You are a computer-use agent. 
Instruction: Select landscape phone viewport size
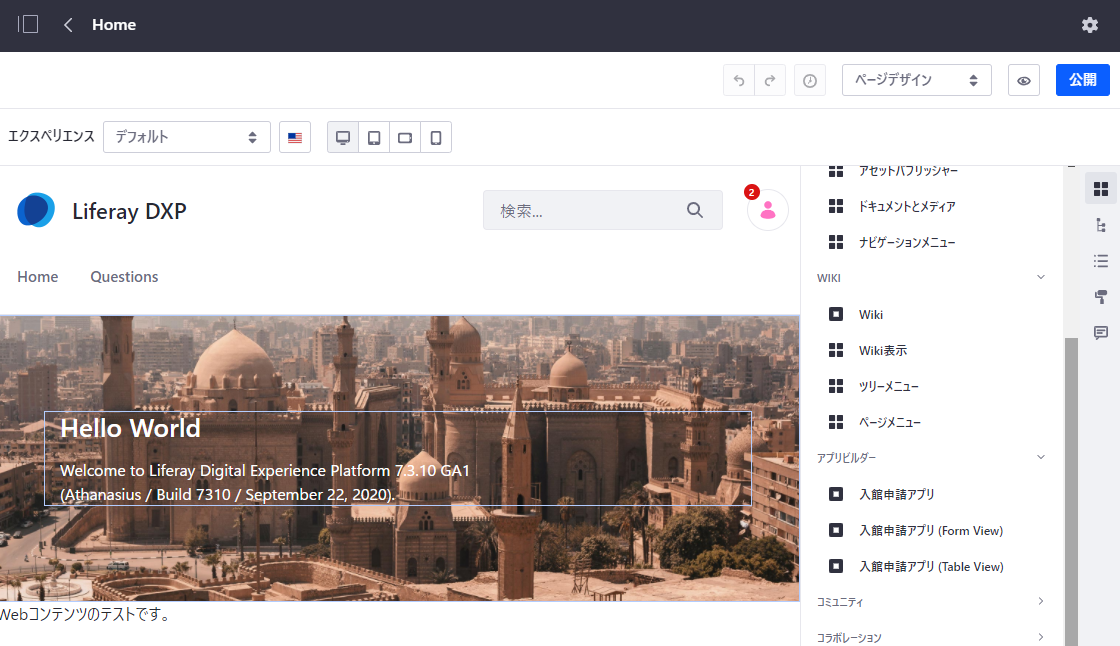coord(405,137)
